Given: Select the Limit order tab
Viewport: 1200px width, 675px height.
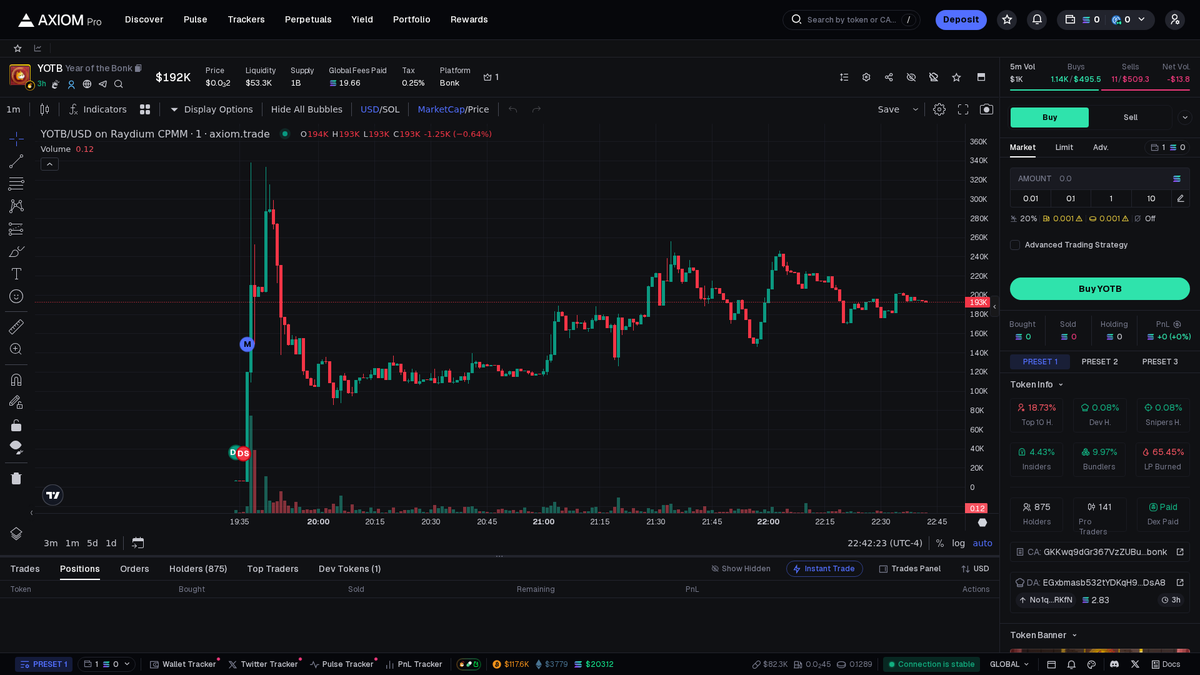Looking at the screenshot, I should [x=1064, y=147].
